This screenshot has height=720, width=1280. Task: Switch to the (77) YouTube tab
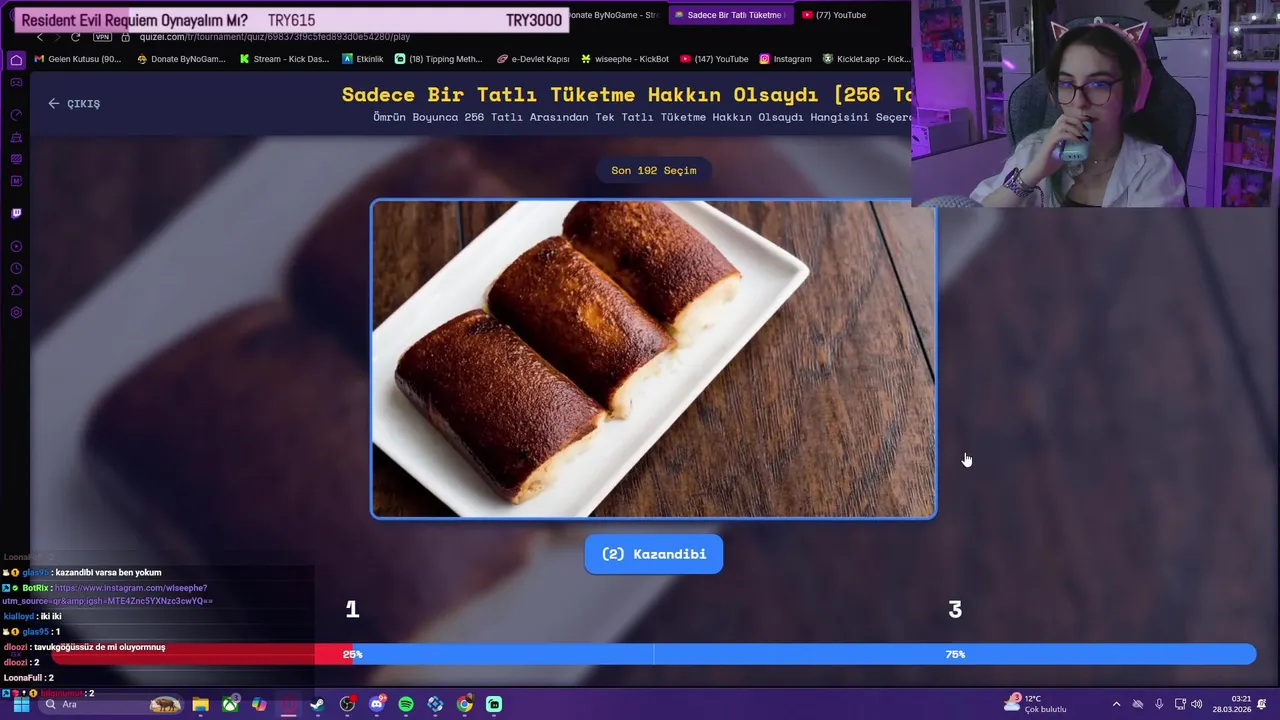[834, 15]
